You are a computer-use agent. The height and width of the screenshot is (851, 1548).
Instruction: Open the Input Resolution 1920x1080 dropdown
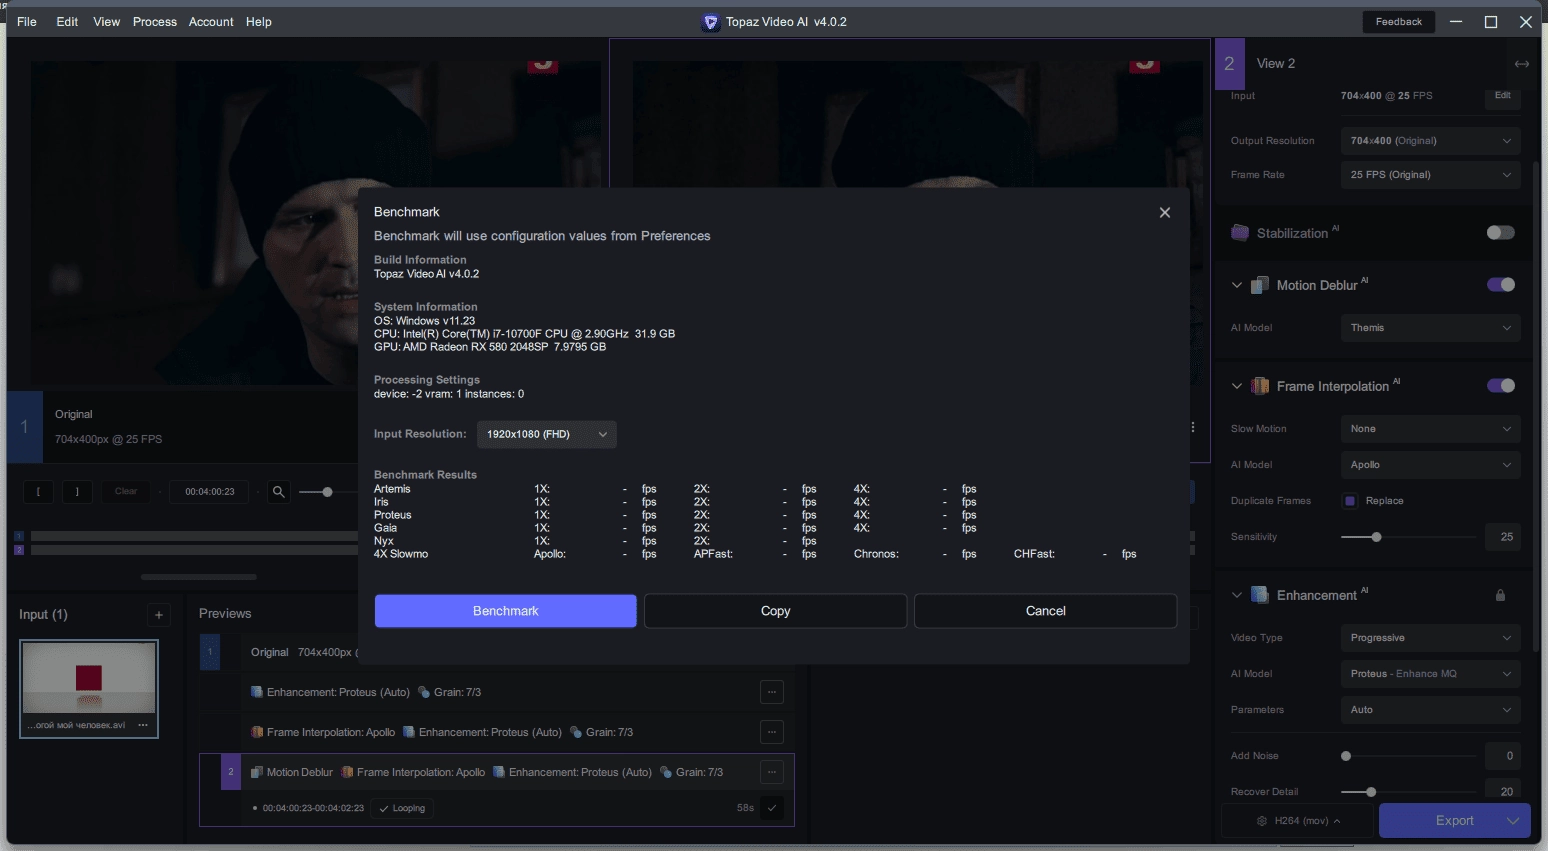click(546, 434)
